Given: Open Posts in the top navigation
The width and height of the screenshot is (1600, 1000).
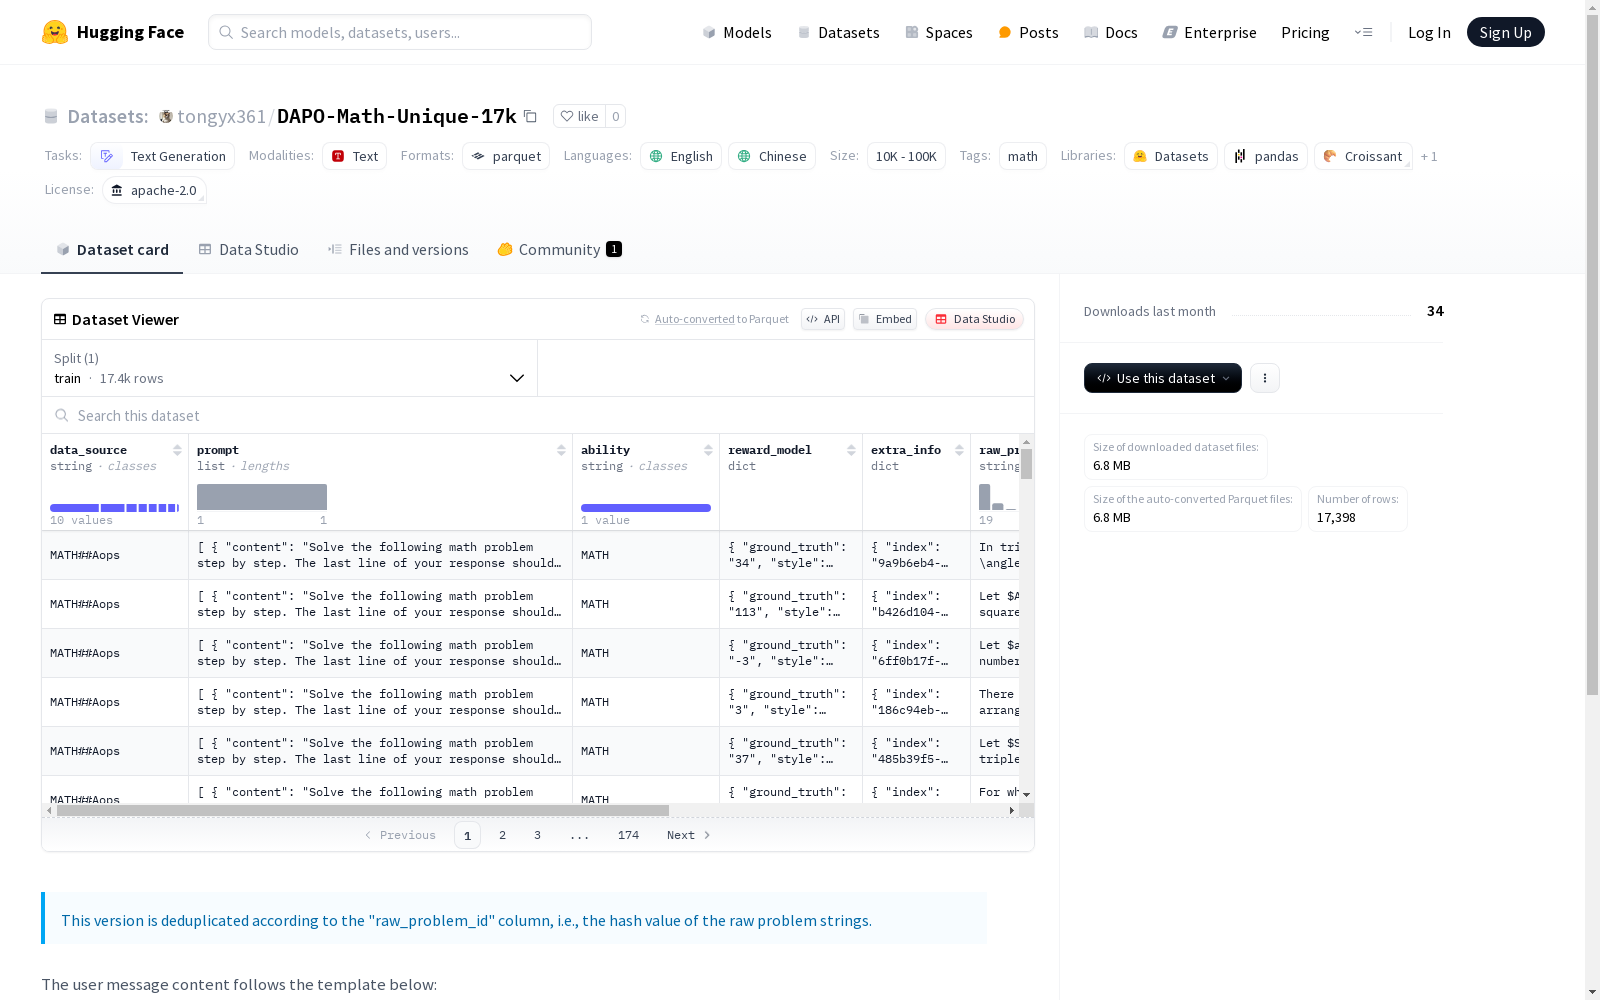Looking at the screenshot, I should click(x=1028, y=32).
